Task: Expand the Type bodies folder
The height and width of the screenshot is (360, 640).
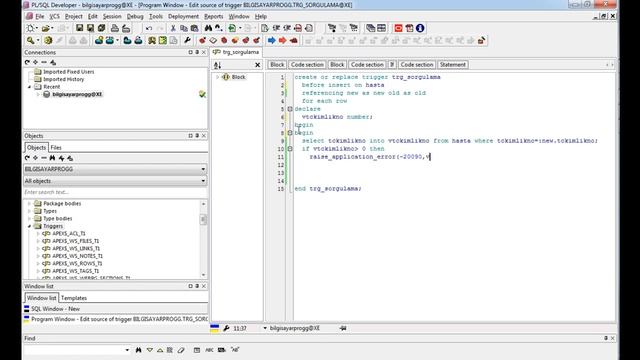Action: [29, 219]
